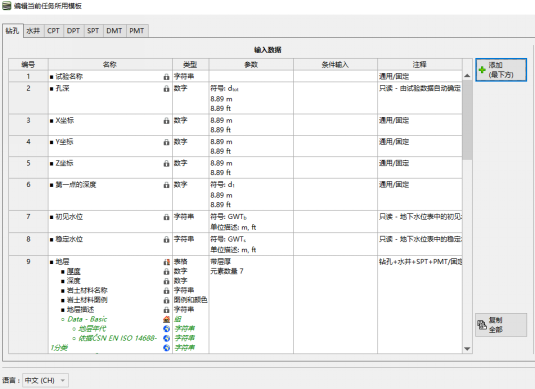Click red lock icon on 地层 row
The height and width of the screenshot is (389, 535).
click(166, 262)
